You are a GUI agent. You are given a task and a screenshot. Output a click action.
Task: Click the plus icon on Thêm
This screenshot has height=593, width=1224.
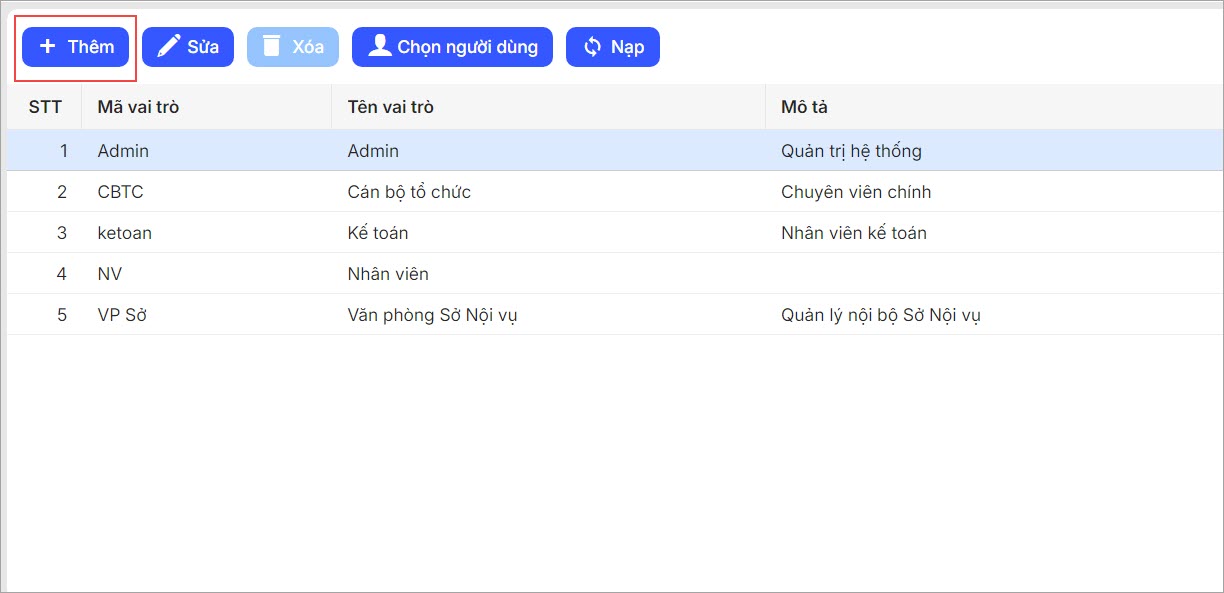[x=47, y=47]
